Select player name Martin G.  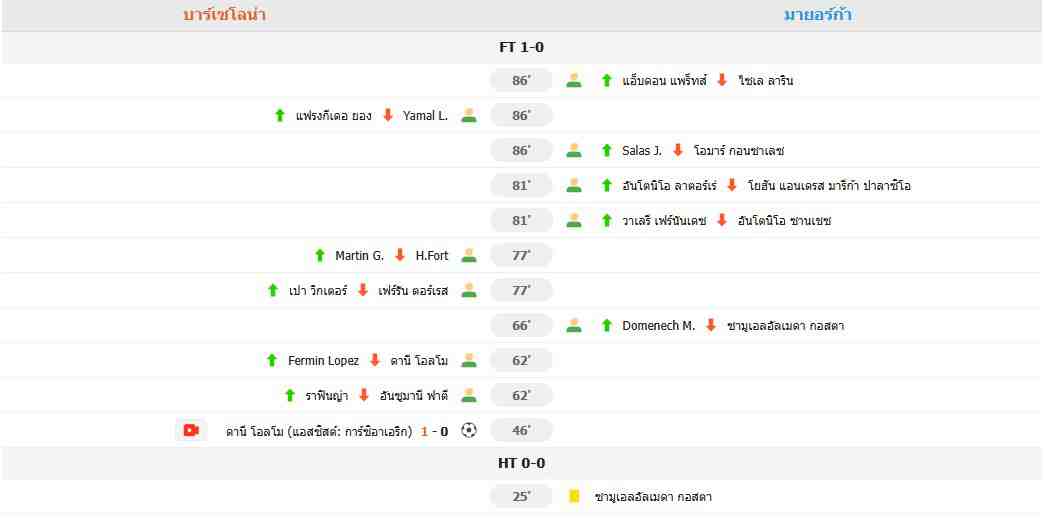[x=360, y=256]
